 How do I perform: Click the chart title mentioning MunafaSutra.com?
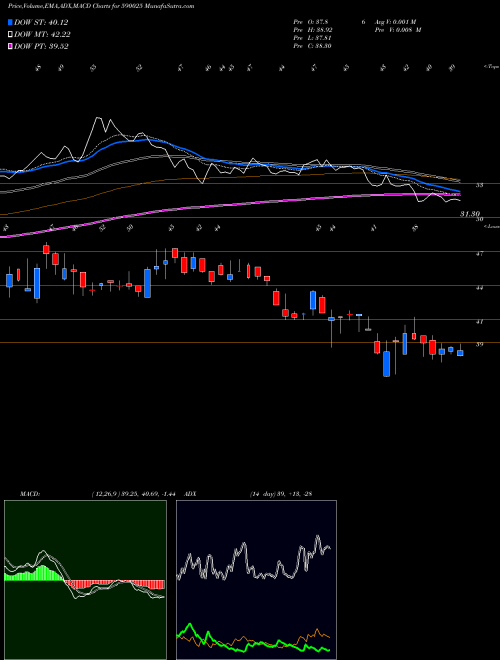101,7
